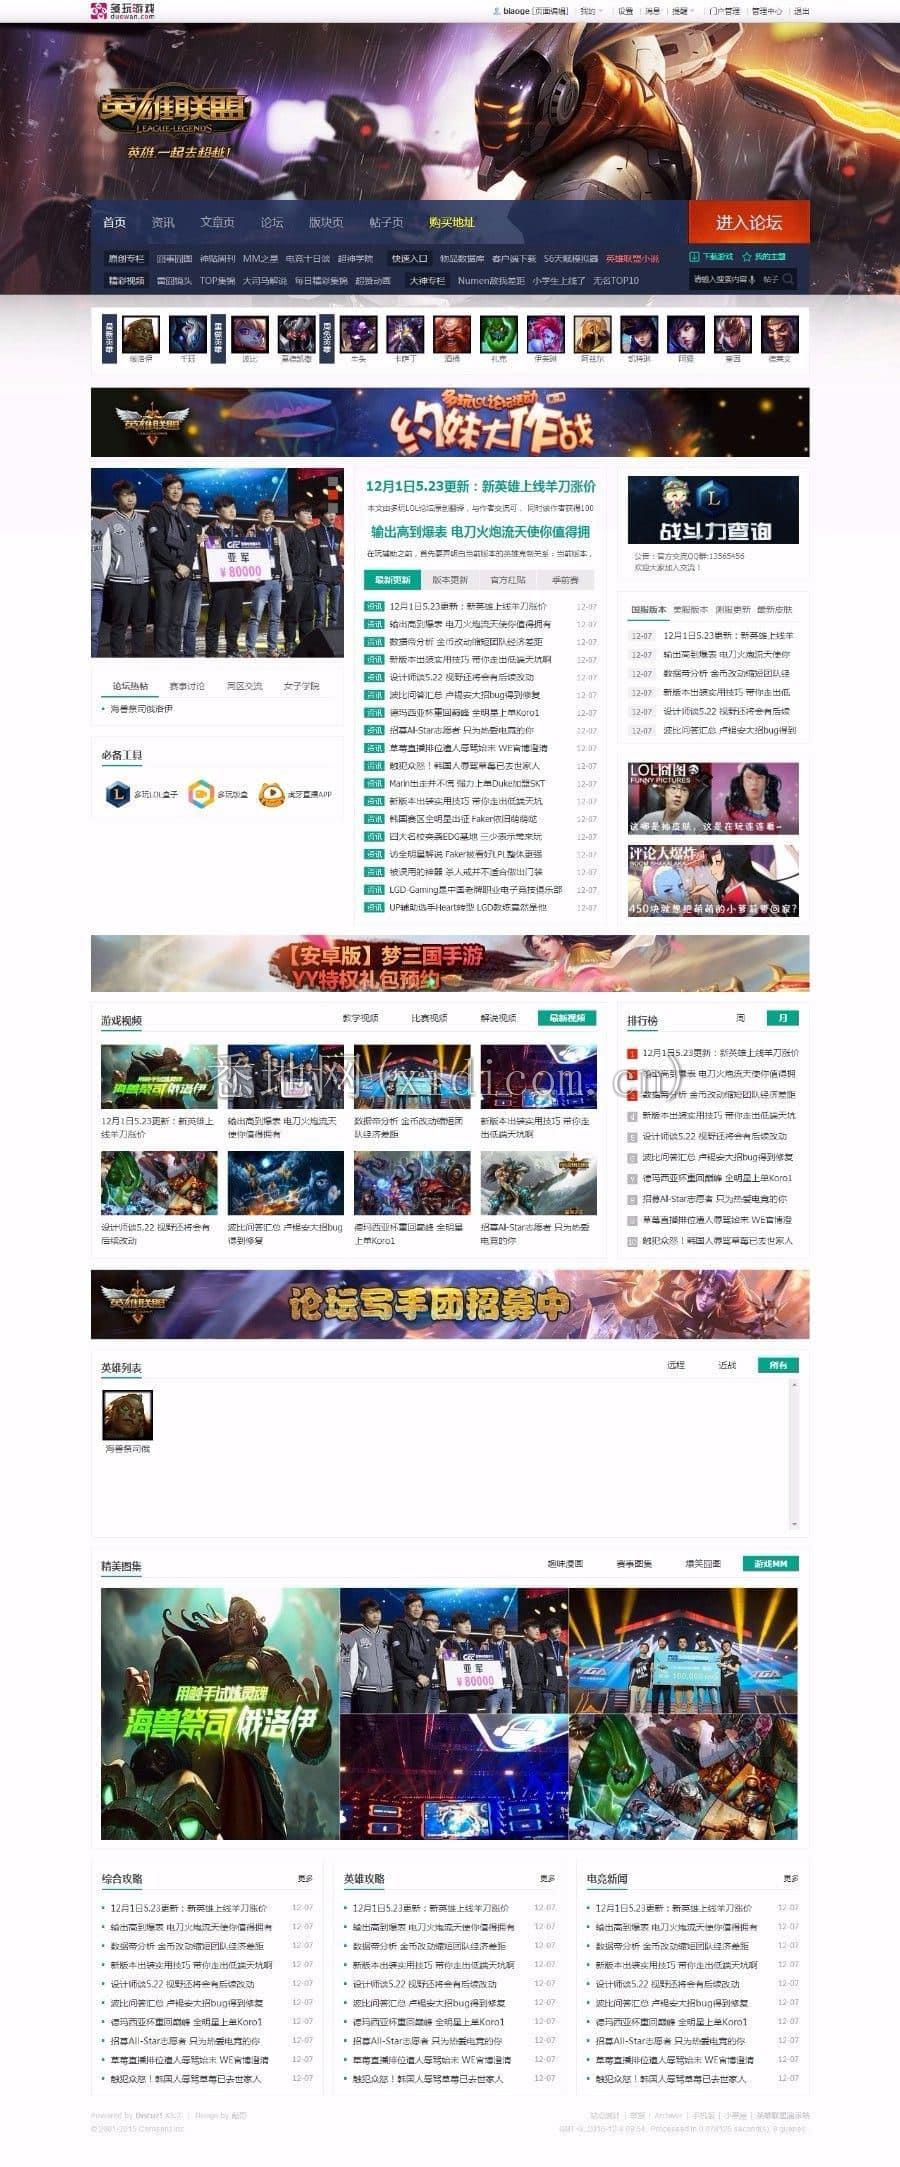Open the 多玩LOL盒子 tool icon
The image size is (900, 2167).
coord(118,794)
